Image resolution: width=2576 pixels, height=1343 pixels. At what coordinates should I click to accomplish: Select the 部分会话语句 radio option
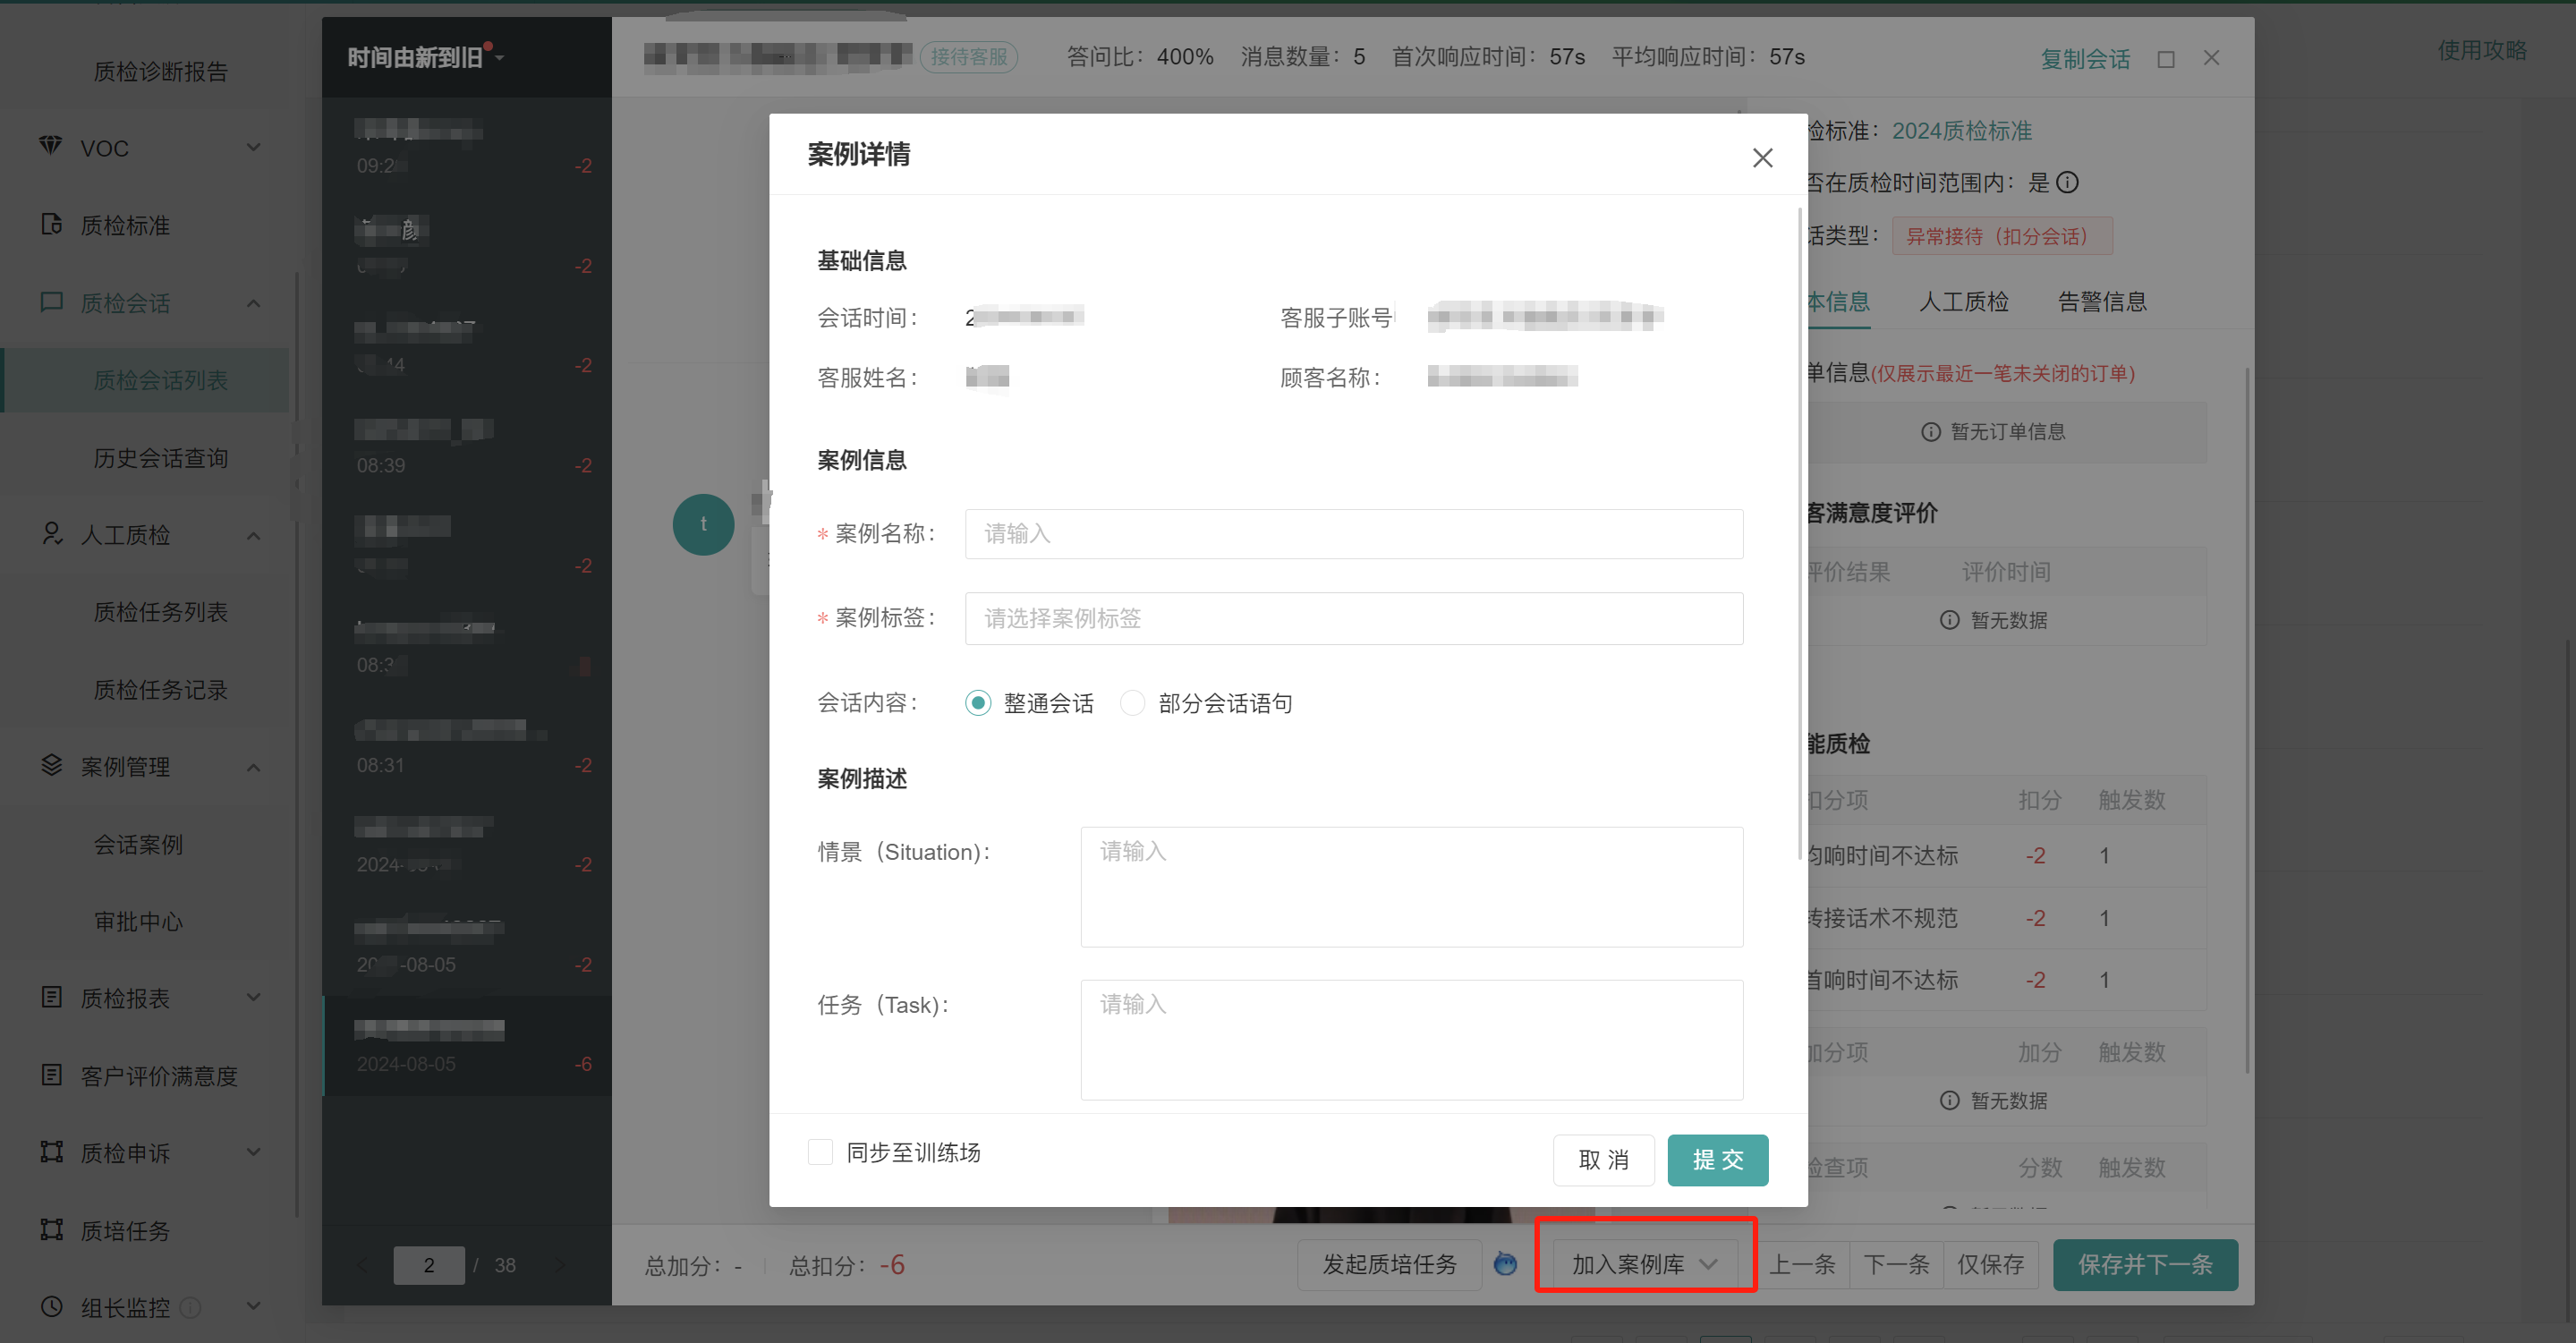click(1132, 703)
